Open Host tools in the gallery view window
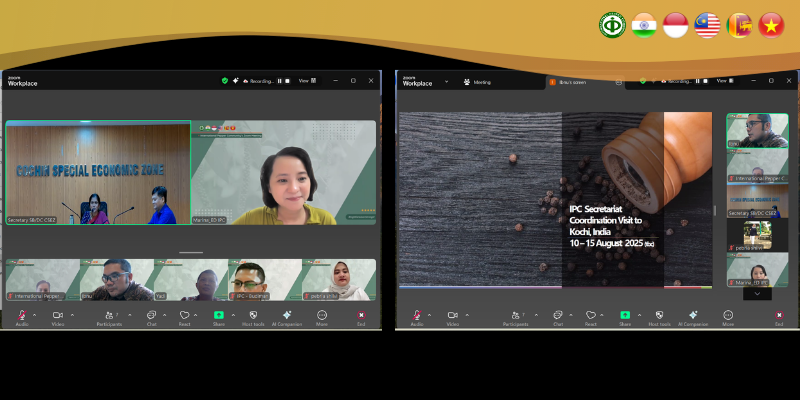Viewport: 800px width, 400px height. click(253, 316)
